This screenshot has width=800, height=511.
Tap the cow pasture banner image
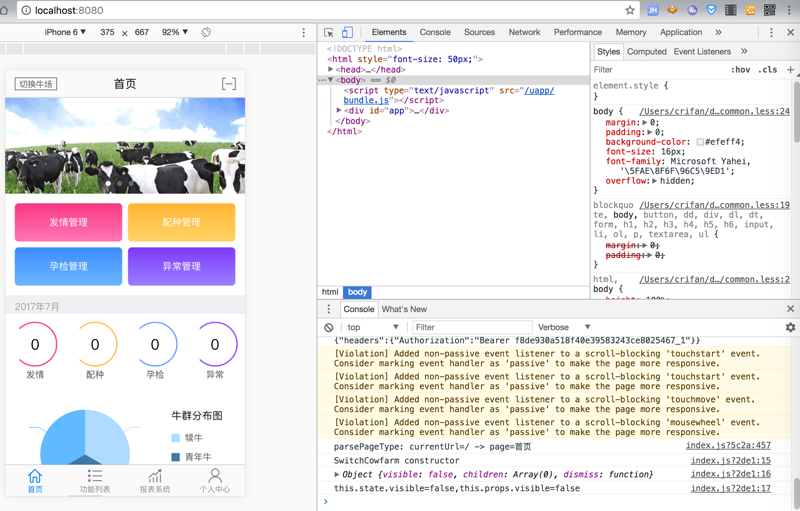[x=125, y=146]
